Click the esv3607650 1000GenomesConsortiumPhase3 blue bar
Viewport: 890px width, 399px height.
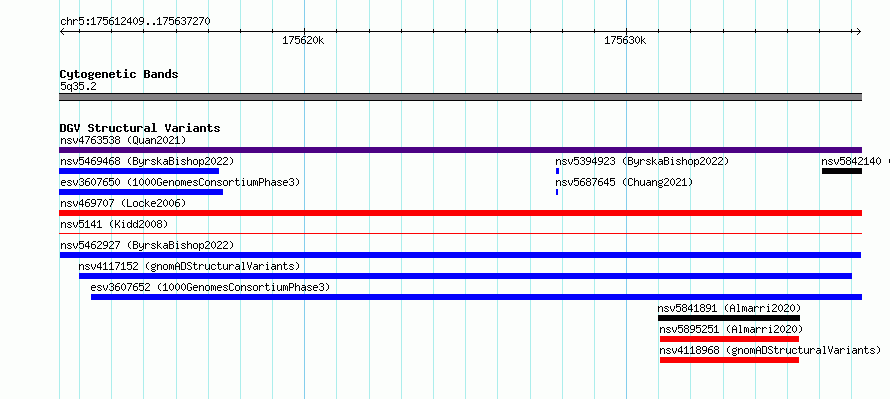(141, 192)
